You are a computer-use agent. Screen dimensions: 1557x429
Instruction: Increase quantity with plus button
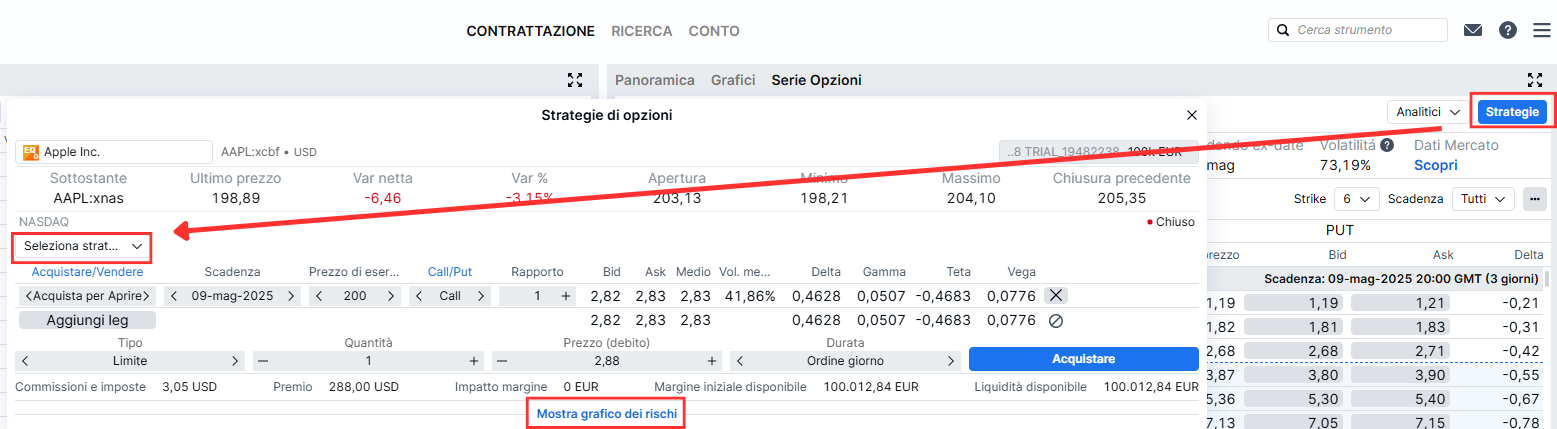pyautogui.click(x=474, y=361)
